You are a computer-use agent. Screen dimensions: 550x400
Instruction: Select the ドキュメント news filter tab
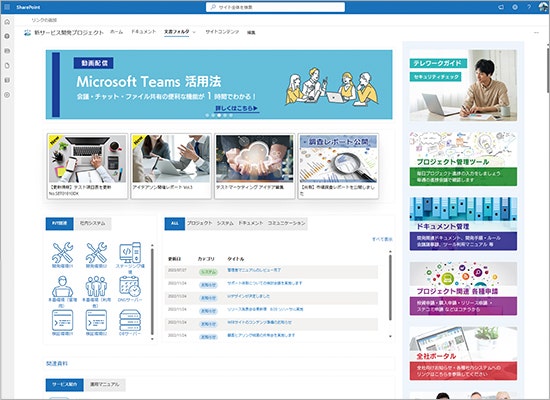point(250,223)
